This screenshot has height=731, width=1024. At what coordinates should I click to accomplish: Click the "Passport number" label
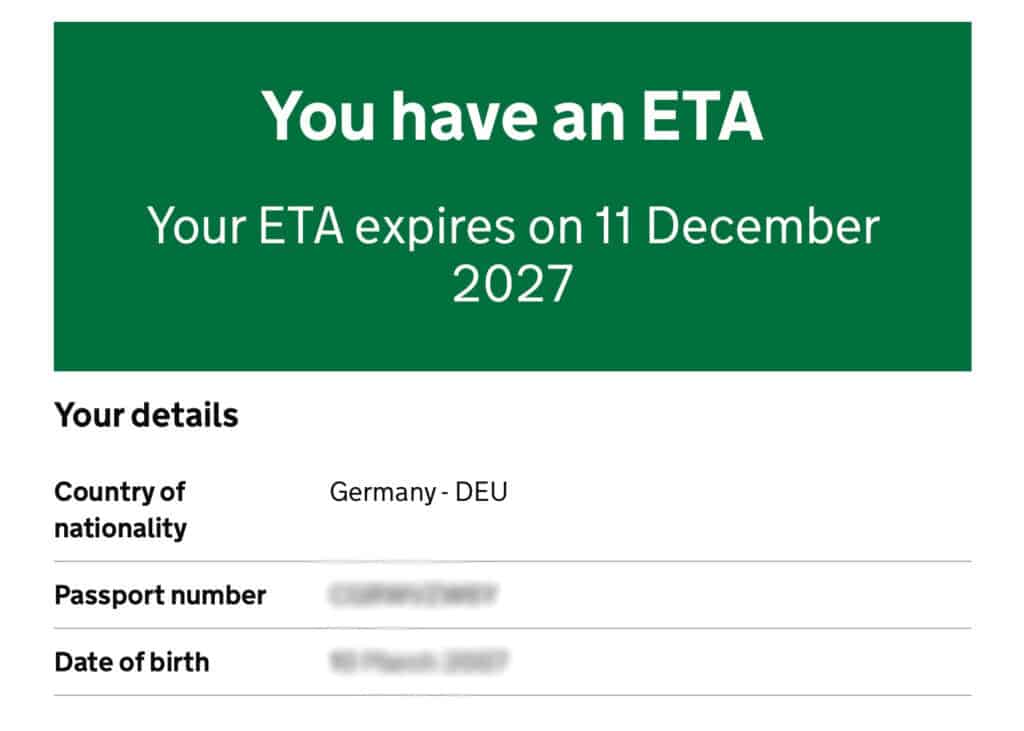pos(160,596)
